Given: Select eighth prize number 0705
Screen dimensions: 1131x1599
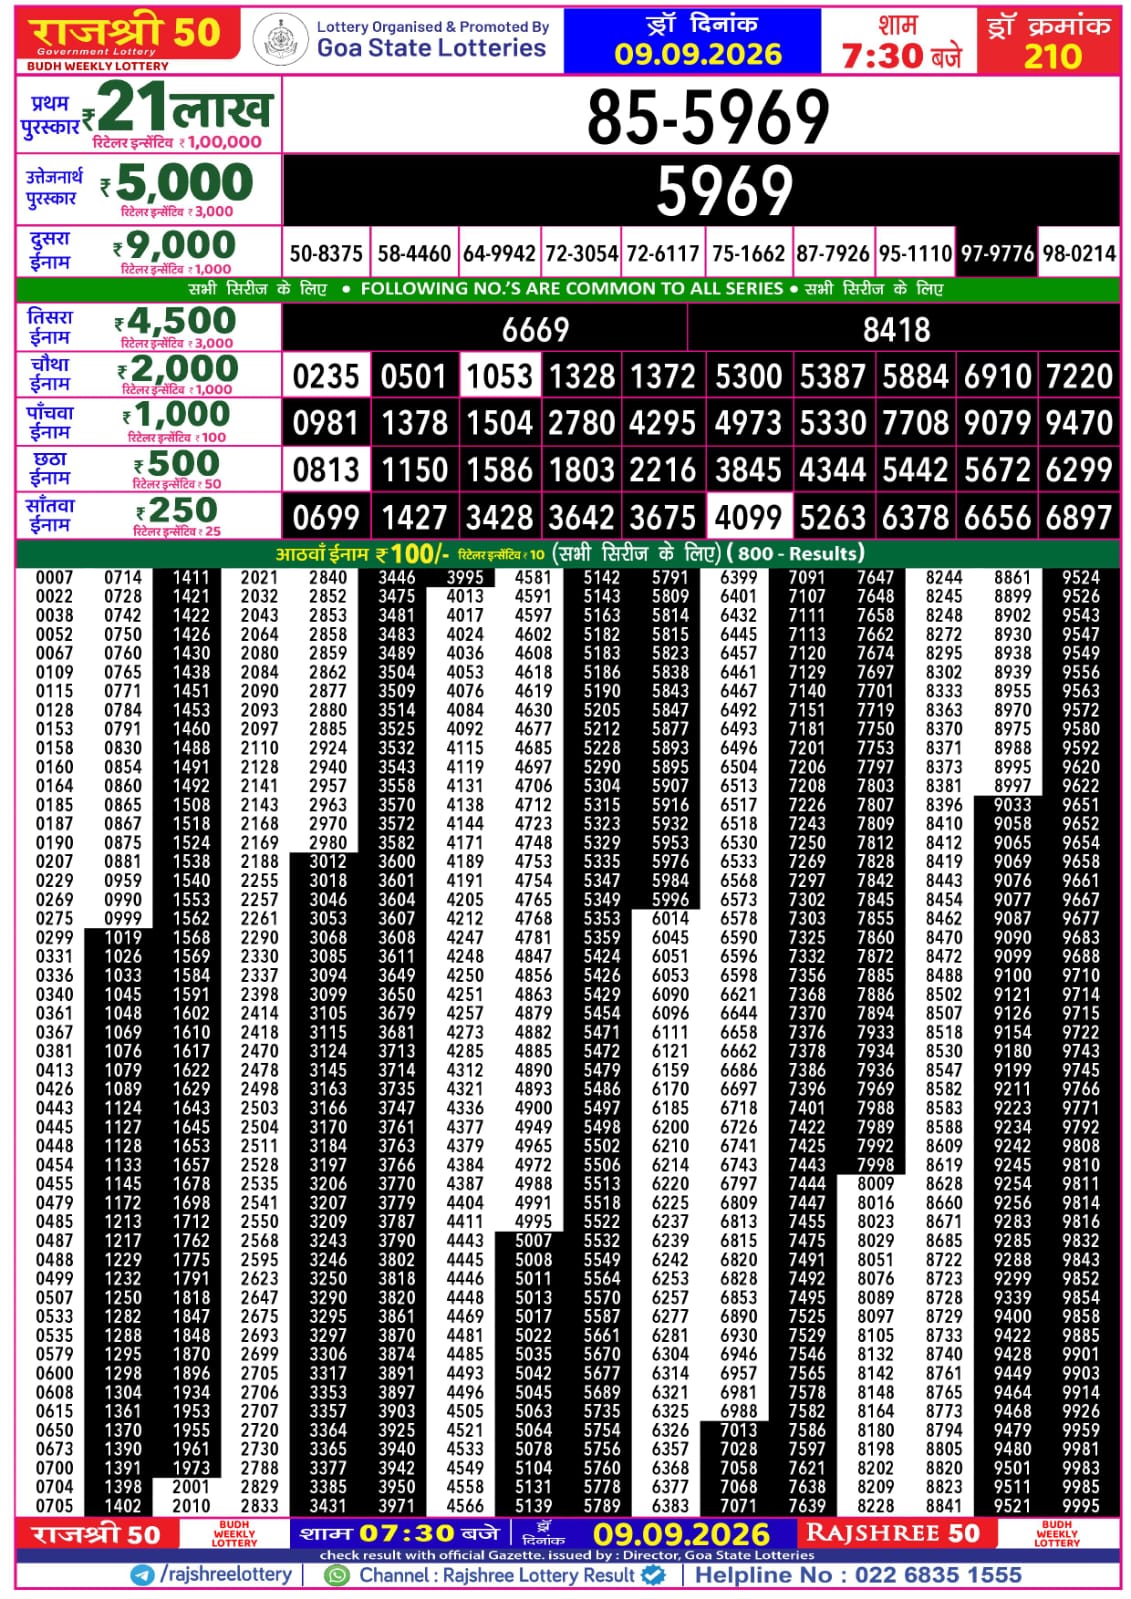Looking at the screenshot, I should pos(54,1506).
